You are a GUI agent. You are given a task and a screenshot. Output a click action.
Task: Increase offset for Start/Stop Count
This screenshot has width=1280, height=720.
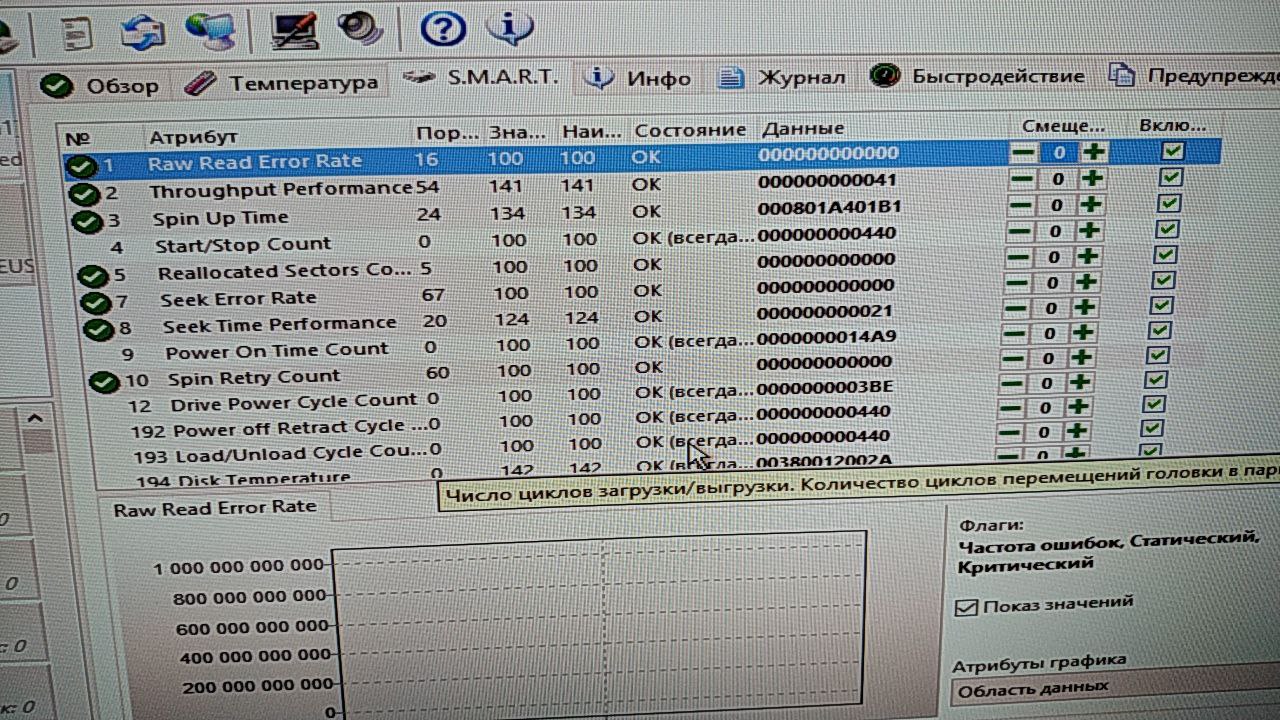coord(1089,231)
